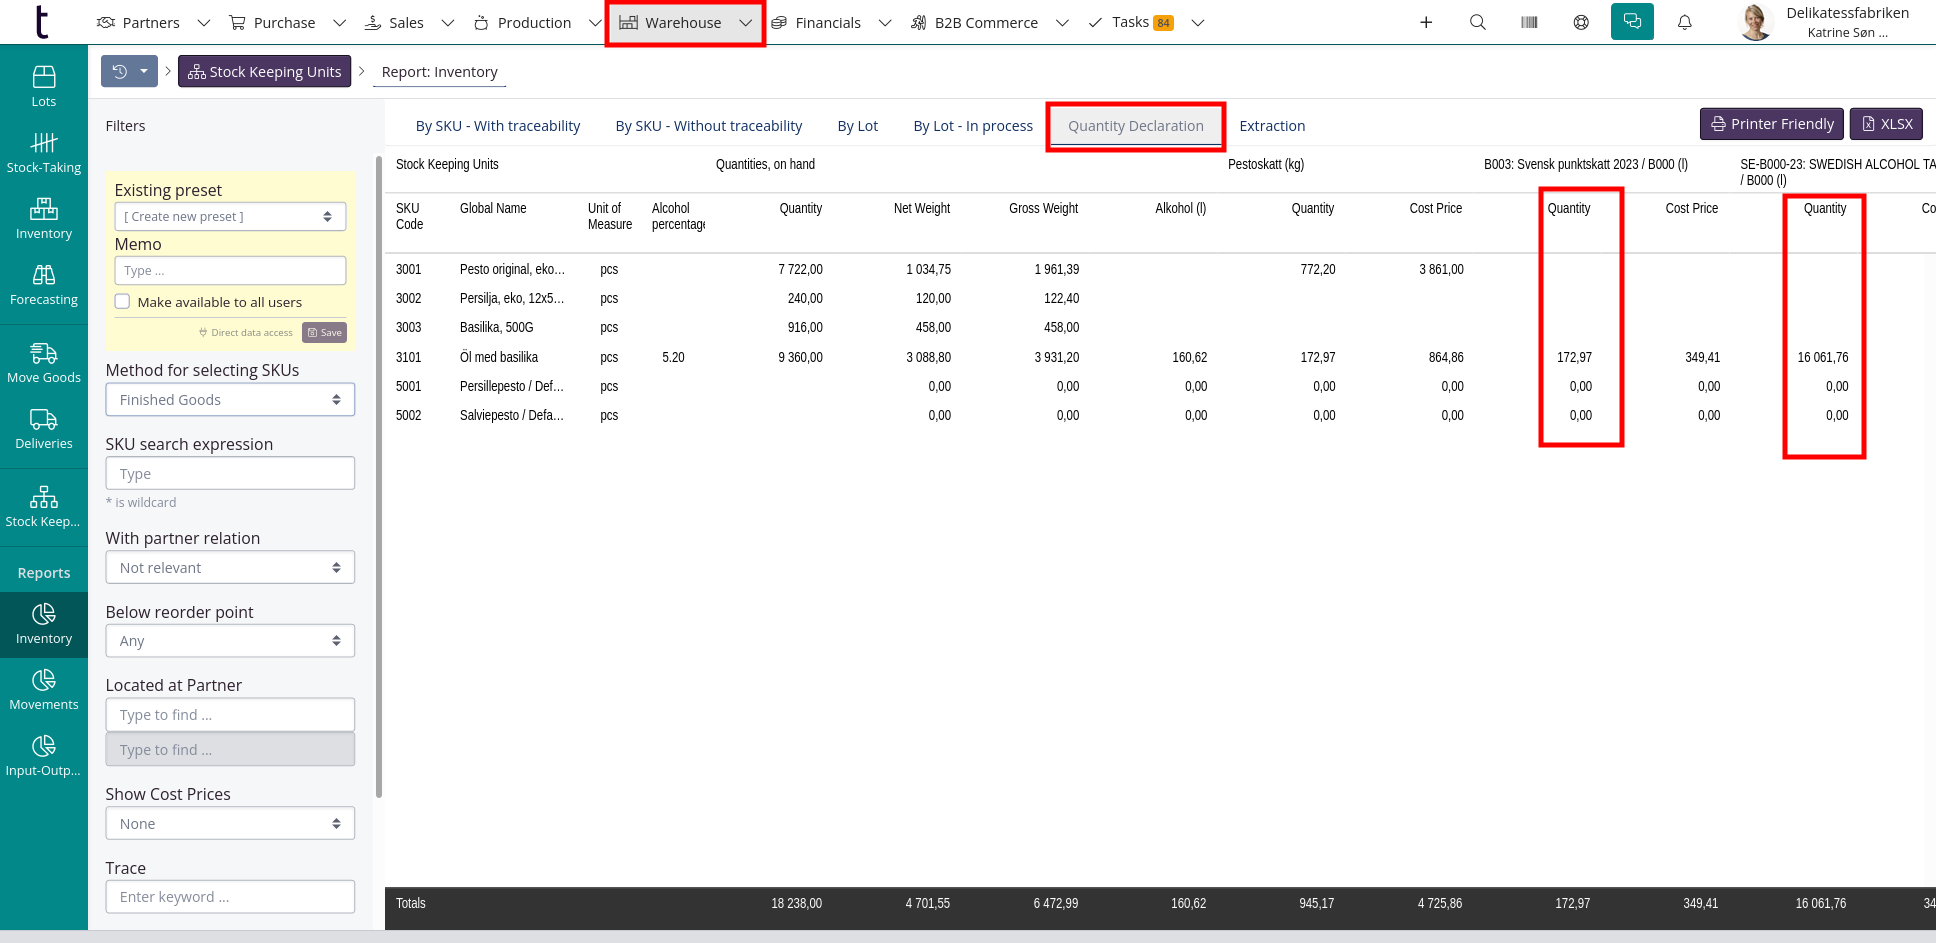The width and height of the screenshot is (1936, 943).
Task: Open the Show Cost Prices dropdown
Action: [230, 824]
